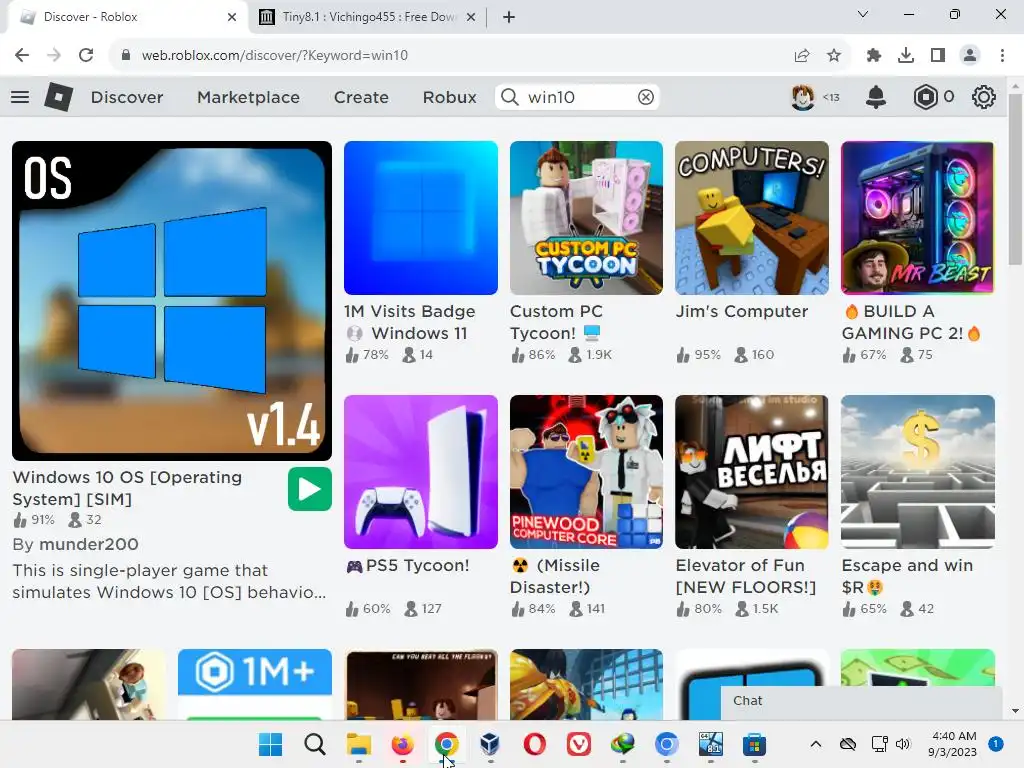Launch Opera from taskbar
1024x768 pixels.
point(534,744)
